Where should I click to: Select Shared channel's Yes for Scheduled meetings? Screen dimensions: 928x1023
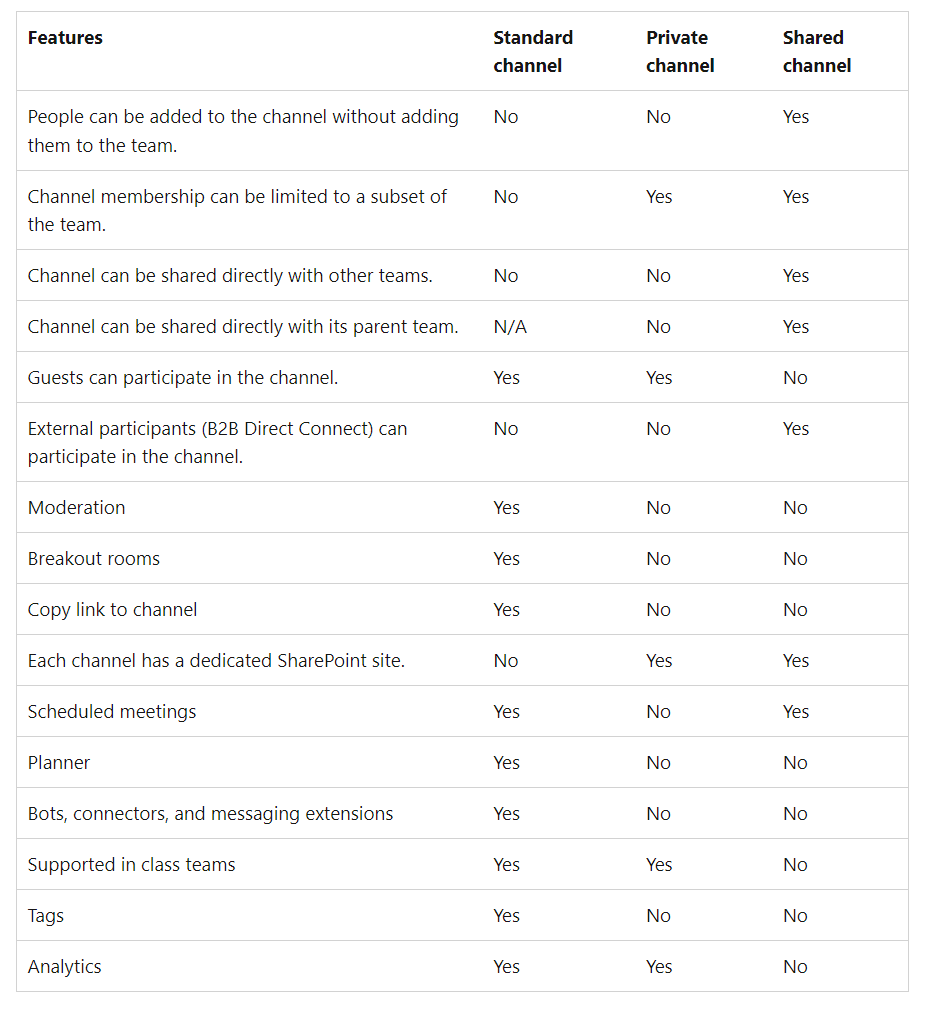click(796, 712)
